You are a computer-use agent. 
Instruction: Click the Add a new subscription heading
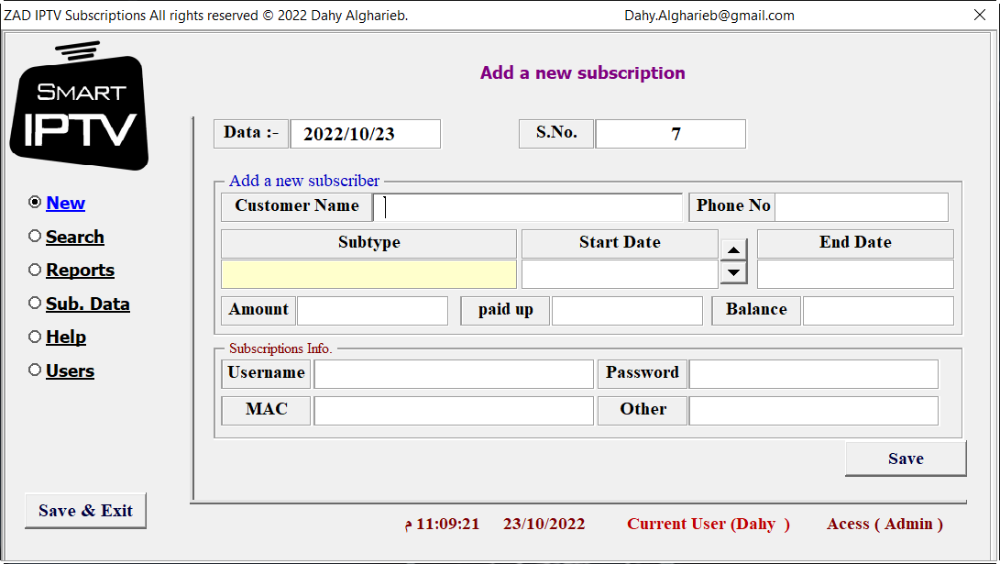point(582,73)
